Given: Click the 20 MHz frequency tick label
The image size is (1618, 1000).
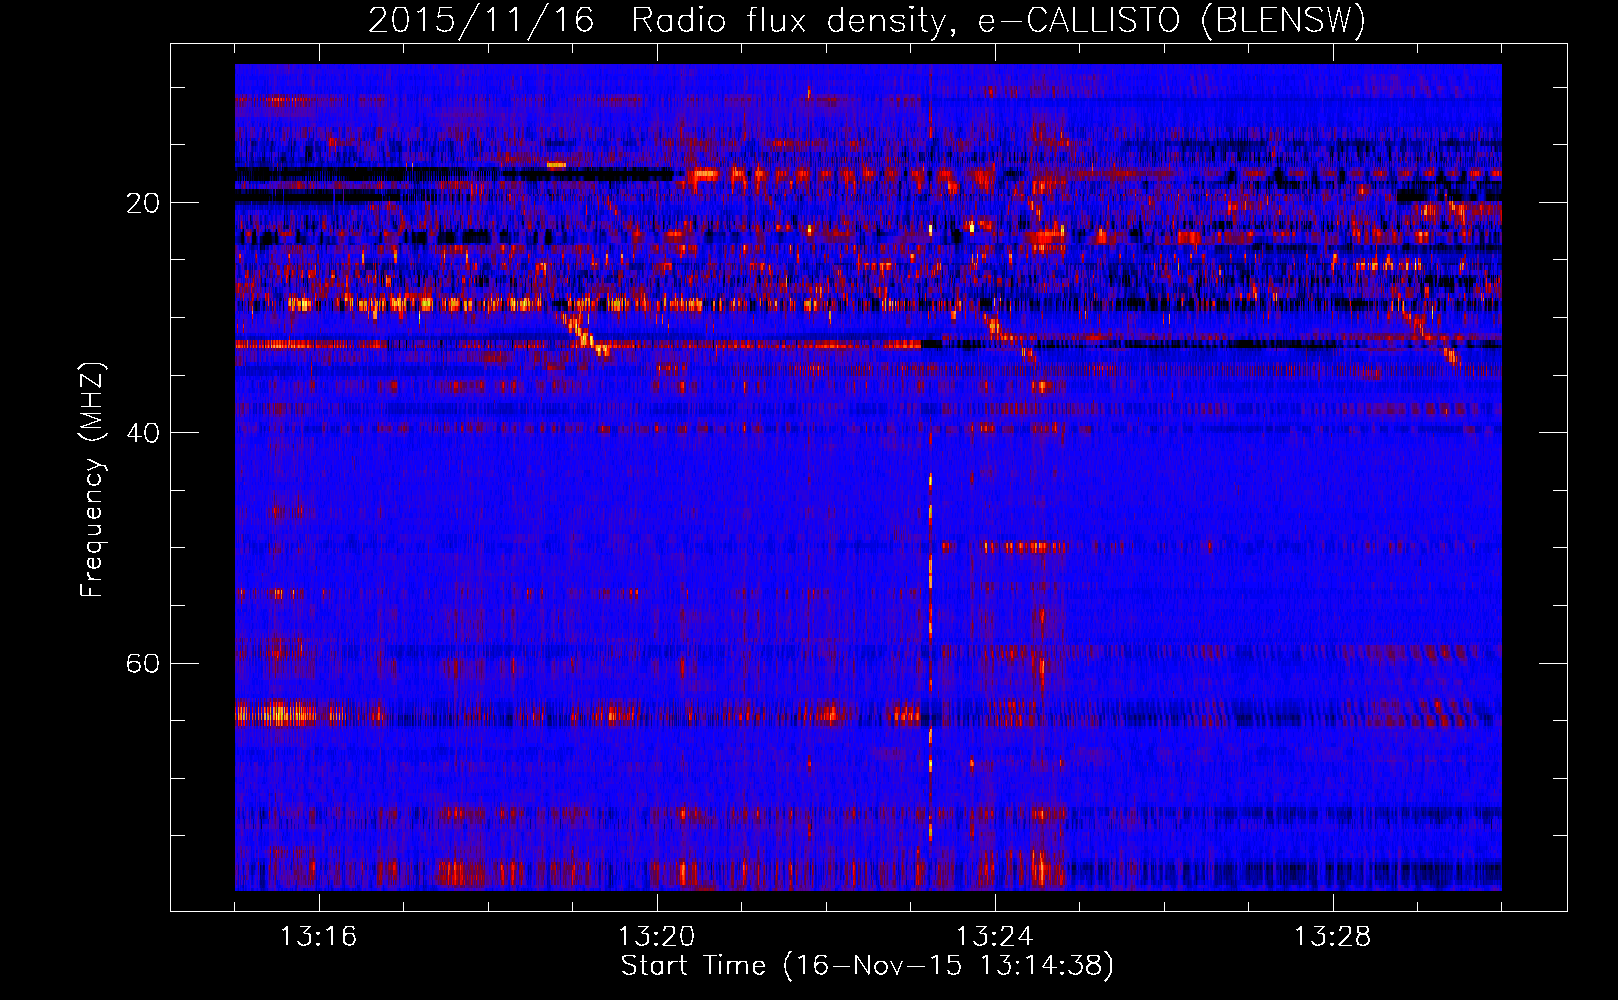Looking at the screenshot, I should click(x=143, y=203).
